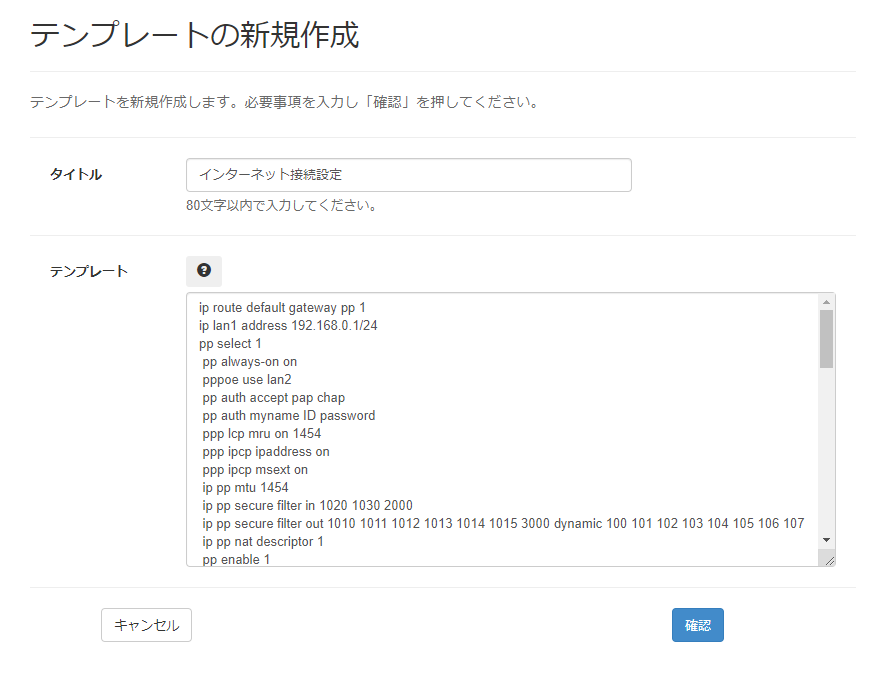Click the タイトル field label
886x676 pixels.
(x=76, y=174)
